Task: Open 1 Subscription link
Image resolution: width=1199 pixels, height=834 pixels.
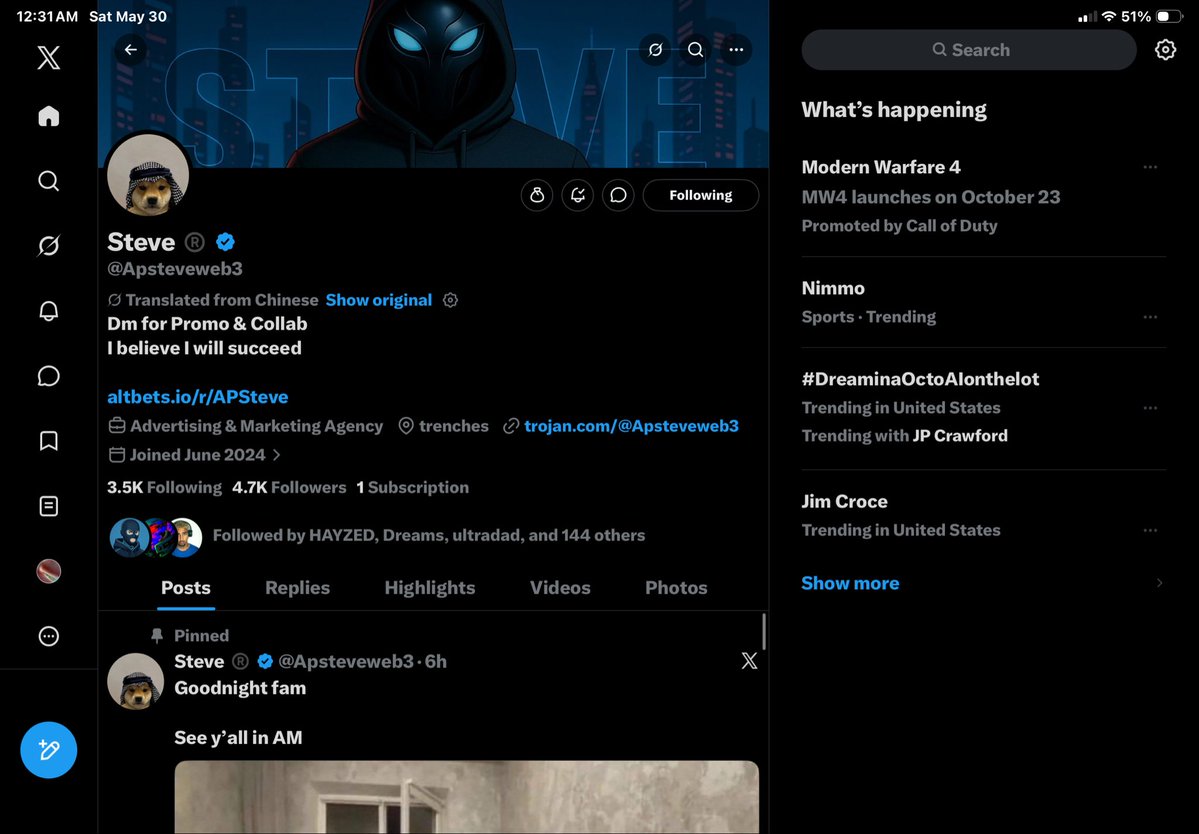Action: click(412, 487)
